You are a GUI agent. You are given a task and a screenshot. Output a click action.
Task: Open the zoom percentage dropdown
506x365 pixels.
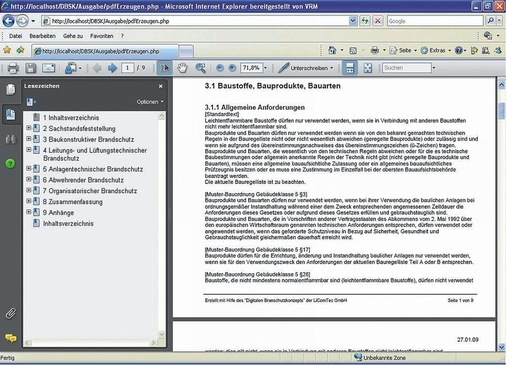(266, 68)
